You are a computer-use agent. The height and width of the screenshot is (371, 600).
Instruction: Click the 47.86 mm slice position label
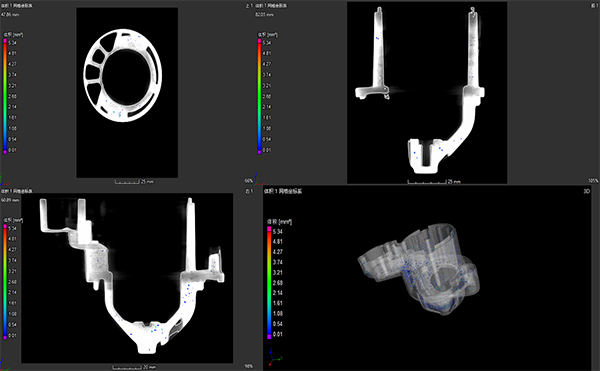click(10, 15)
